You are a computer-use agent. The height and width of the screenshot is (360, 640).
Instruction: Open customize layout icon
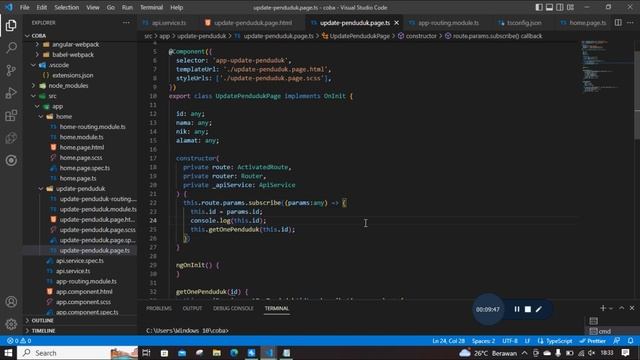coord(571,7)
